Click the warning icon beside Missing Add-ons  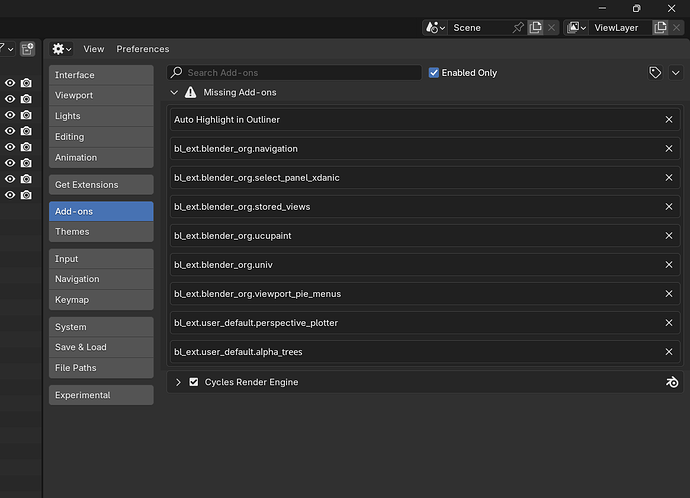190,92
